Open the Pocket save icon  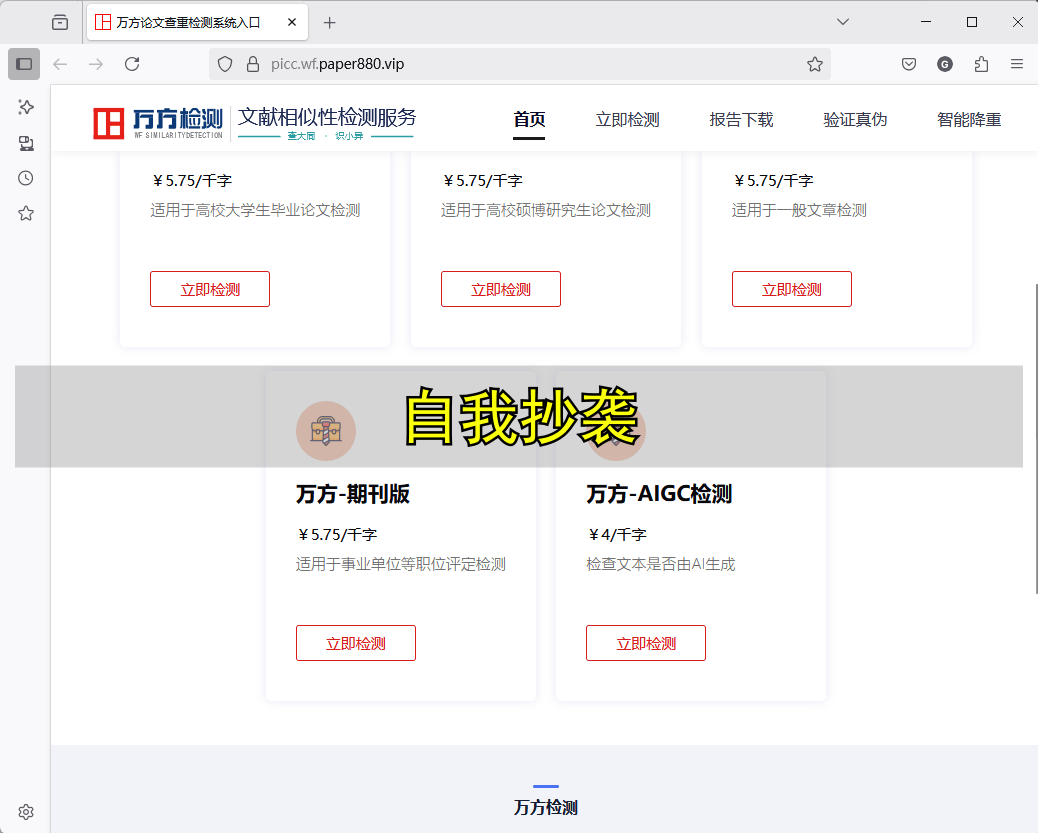coord(909,64)
